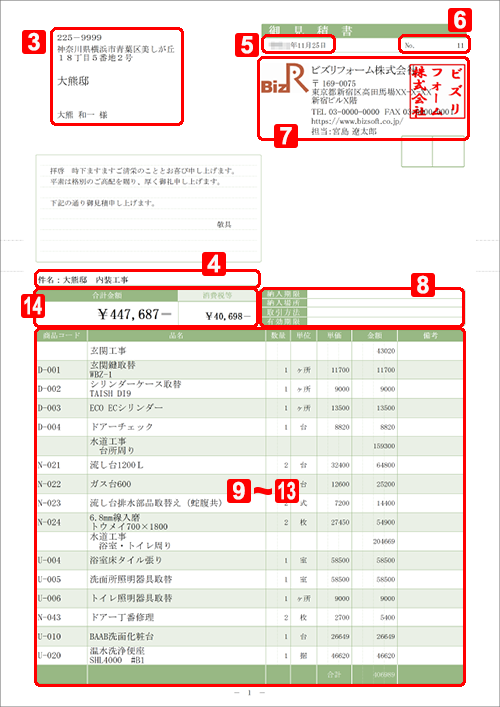Select the U-020 温水洗浄便座 row
The image size is (500, 707).
click(249, 655)
